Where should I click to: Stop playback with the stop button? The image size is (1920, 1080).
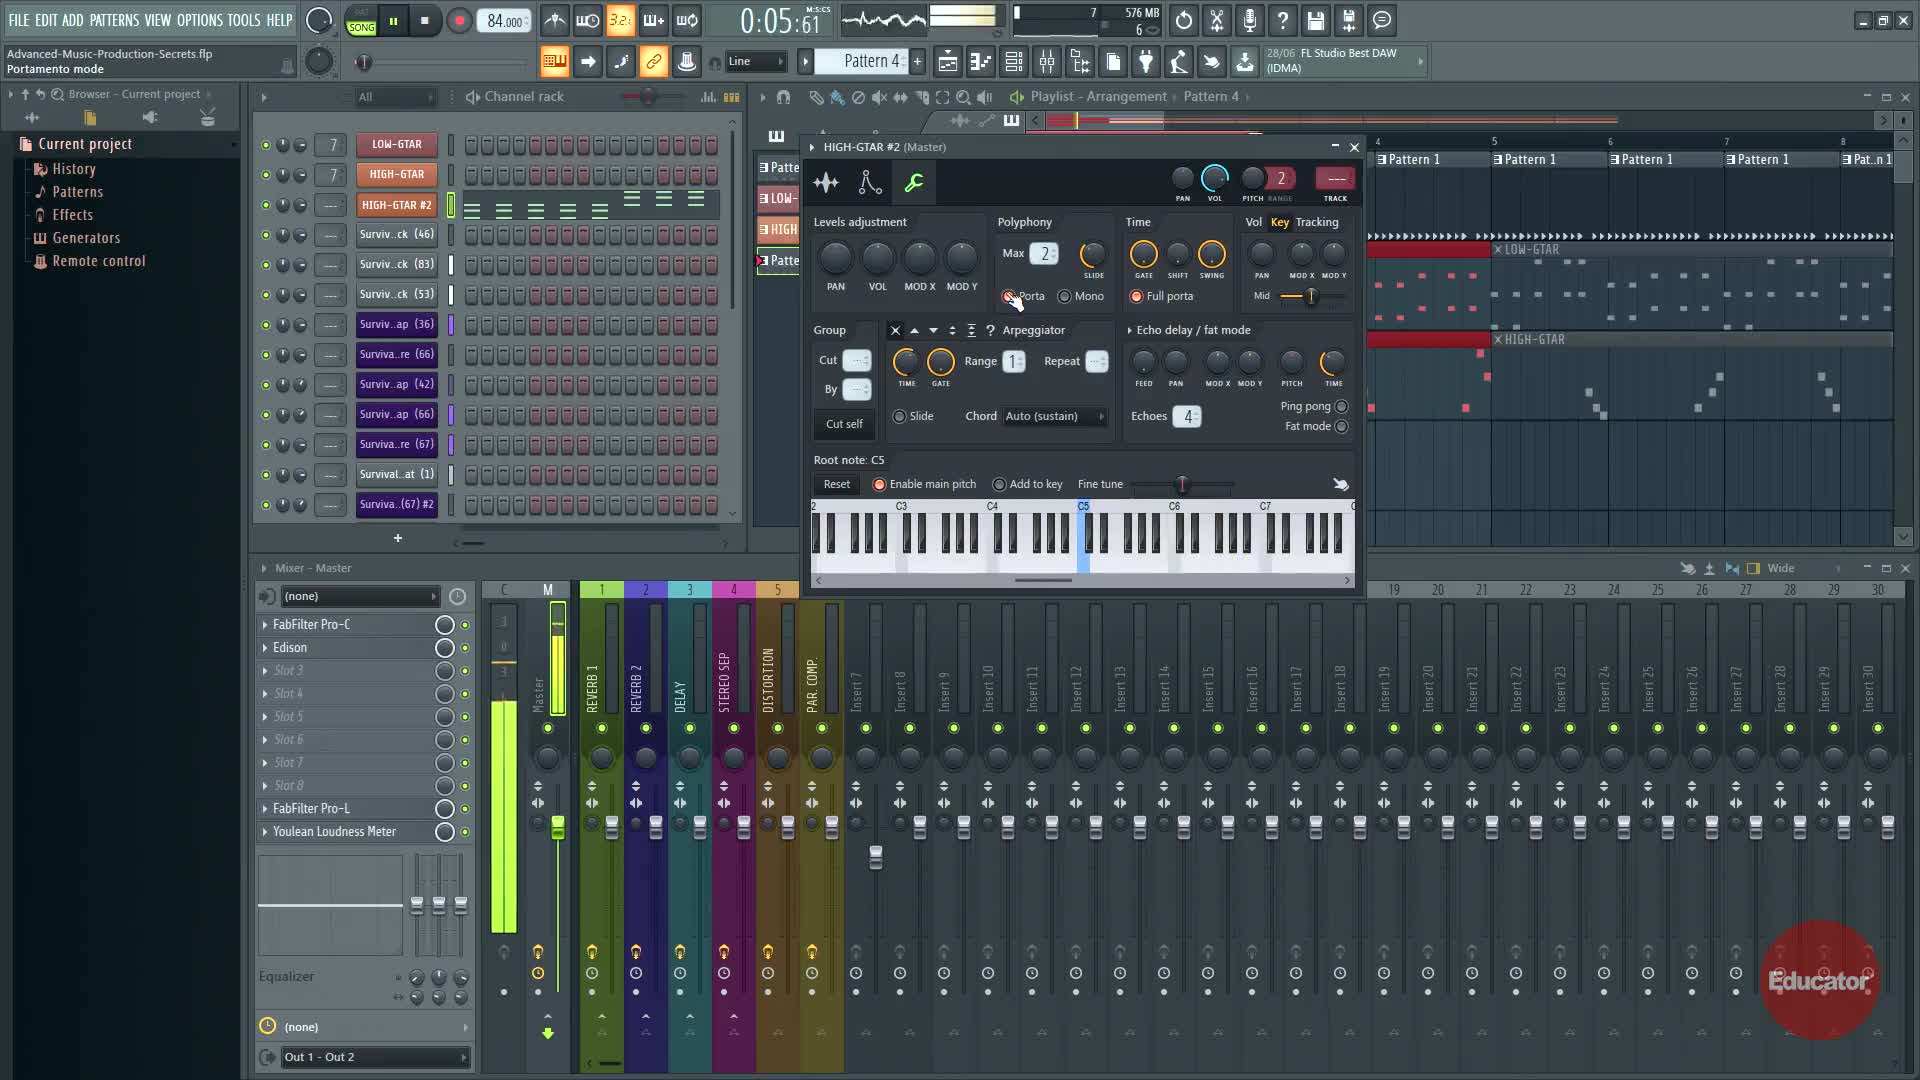pyautogui.click(x=425, y=21)
